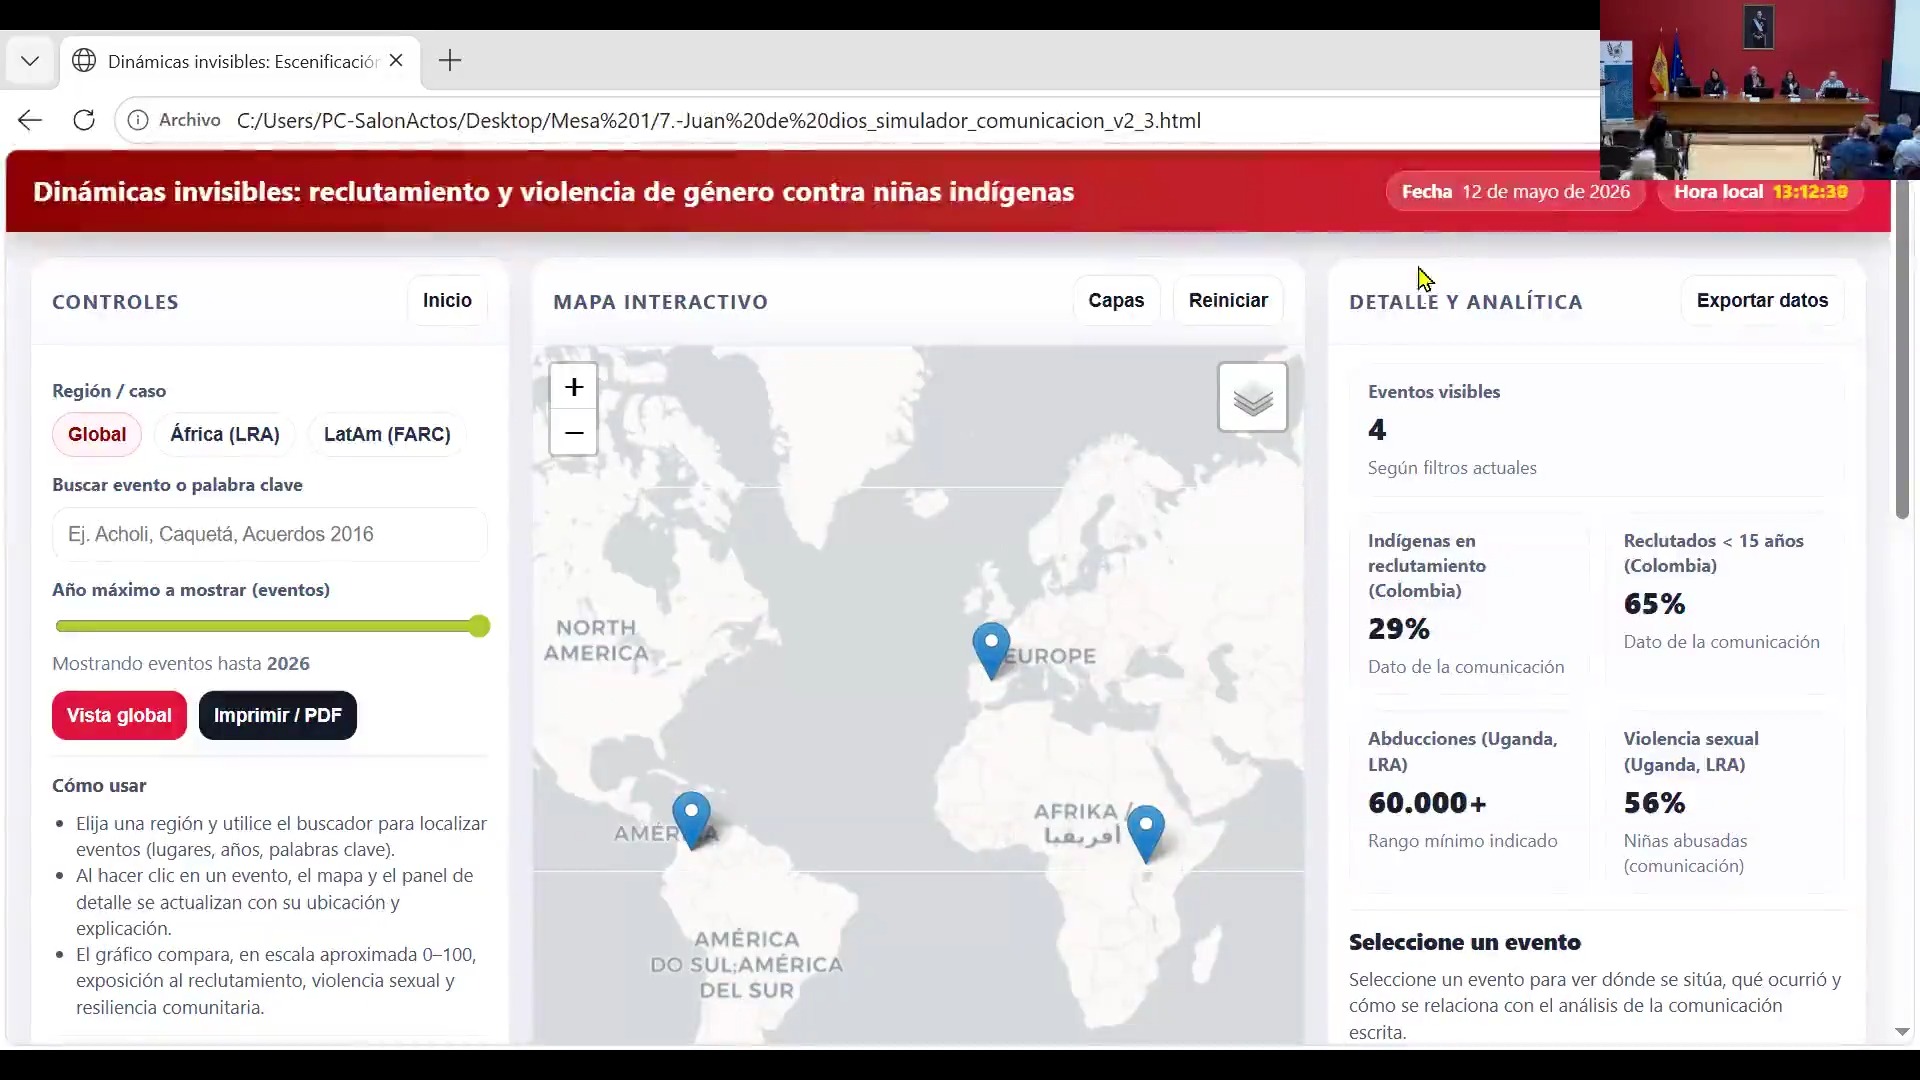The width and height of the screenshot is (1920, 1080).
Task: Click the NORTH AMERICA map label
Action: pyautogui.click(x=596, y=640)
